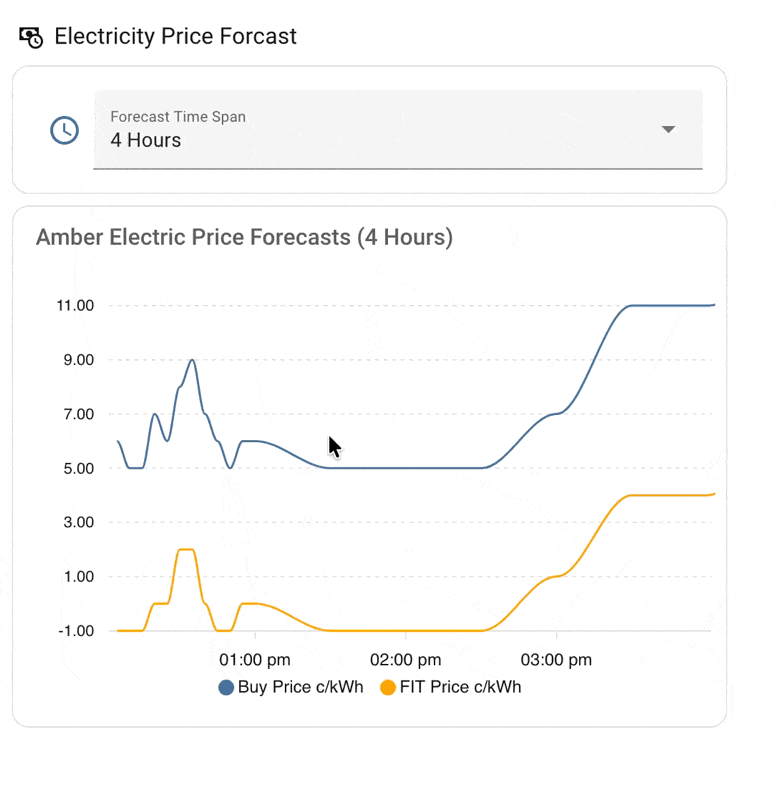Click the 02:00 pm axis label
The height and width of the screenshot is (800, 776).
[405, 659]
